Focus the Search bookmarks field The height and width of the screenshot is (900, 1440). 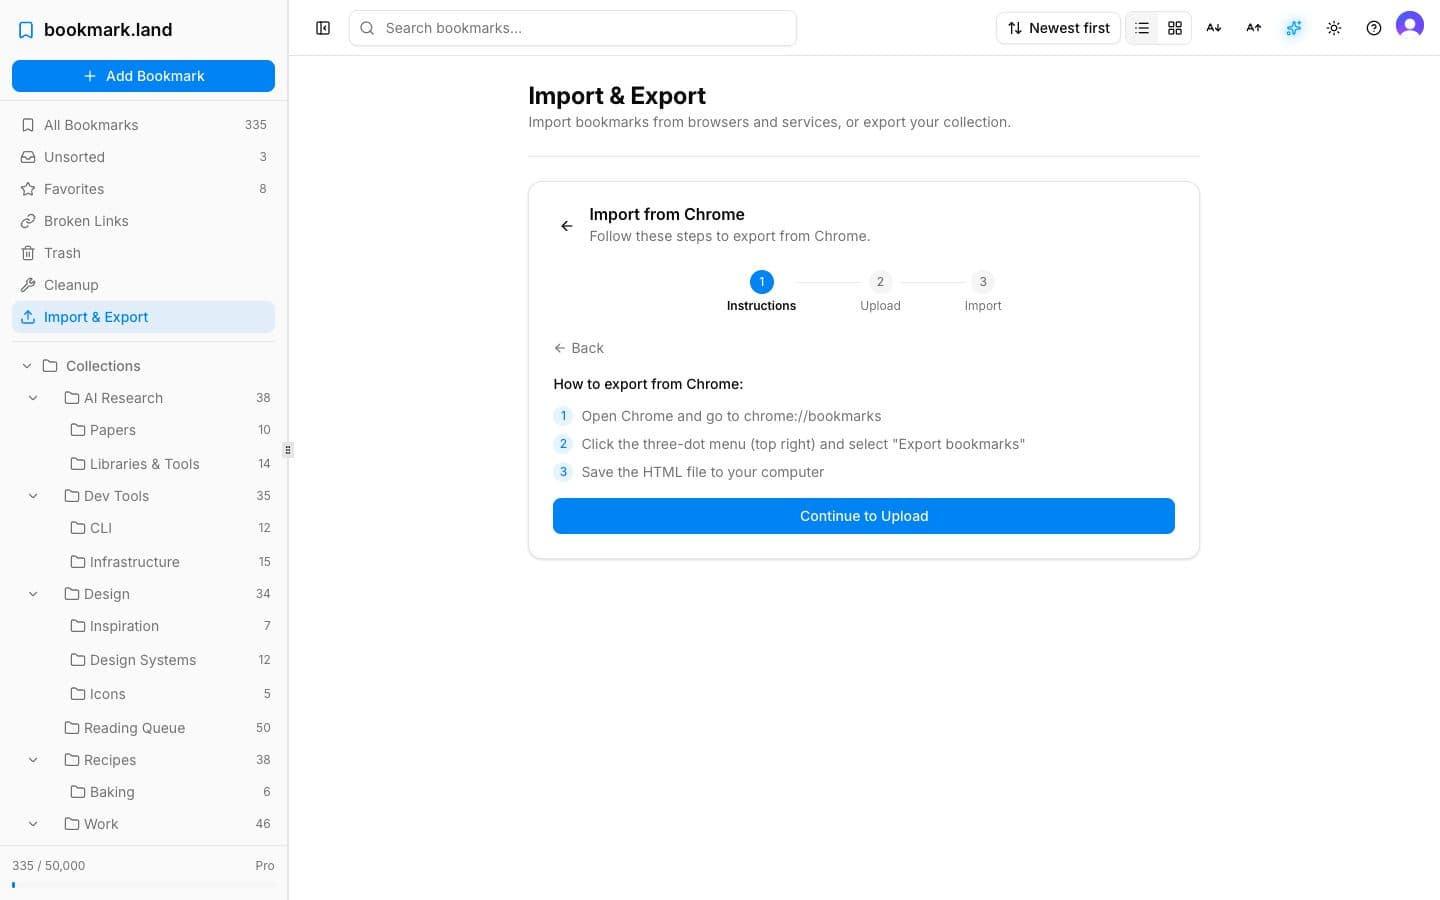[573, 28]
